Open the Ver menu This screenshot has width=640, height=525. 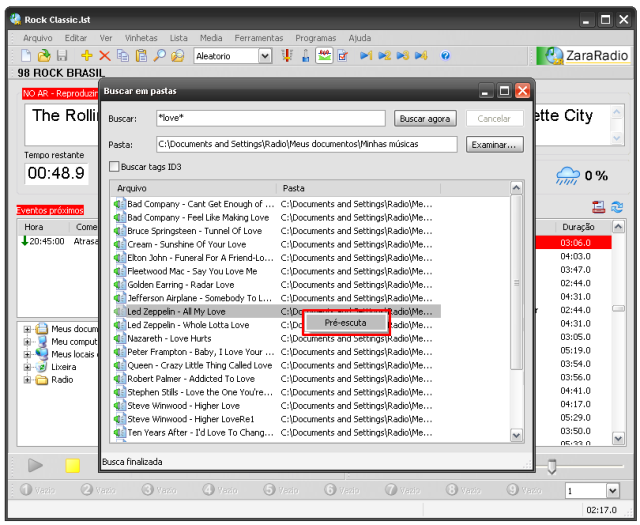point(106,38)
